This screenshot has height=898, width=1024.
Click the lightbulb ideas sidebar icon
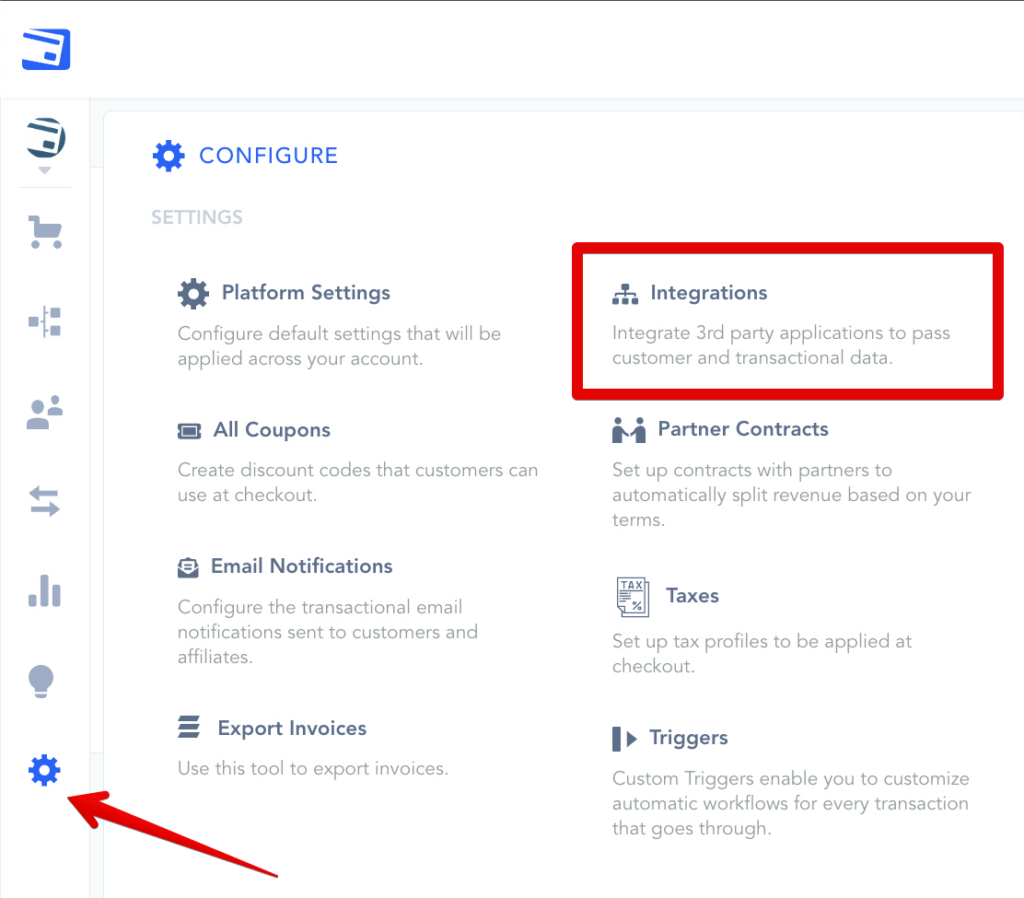(x=41, y=681)
